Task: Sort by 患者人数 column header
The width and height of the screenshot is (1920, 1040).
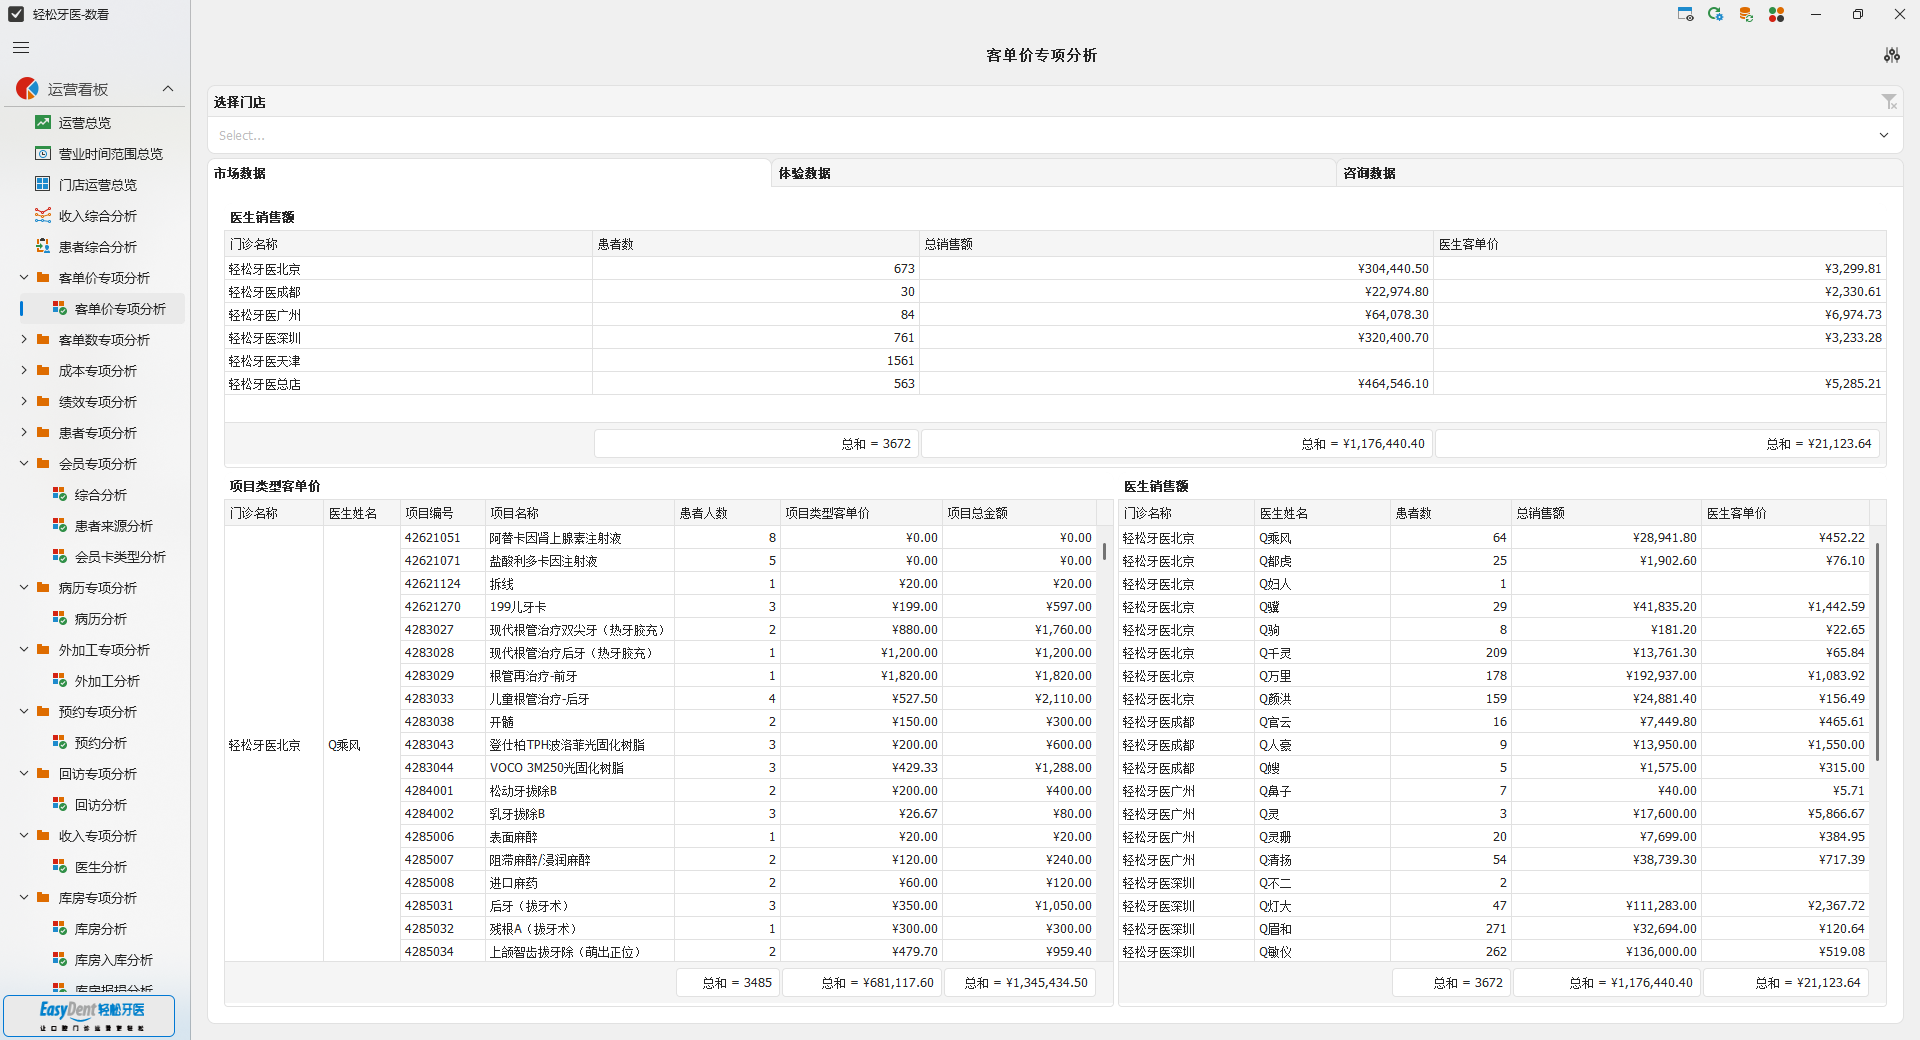Action: pos(727,513)
